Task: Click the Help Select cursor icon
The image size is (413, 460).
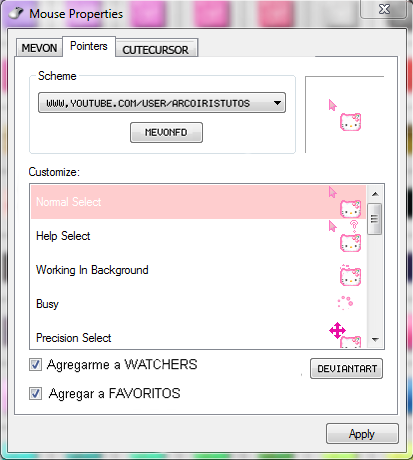Action: click(x=345, y=236)
